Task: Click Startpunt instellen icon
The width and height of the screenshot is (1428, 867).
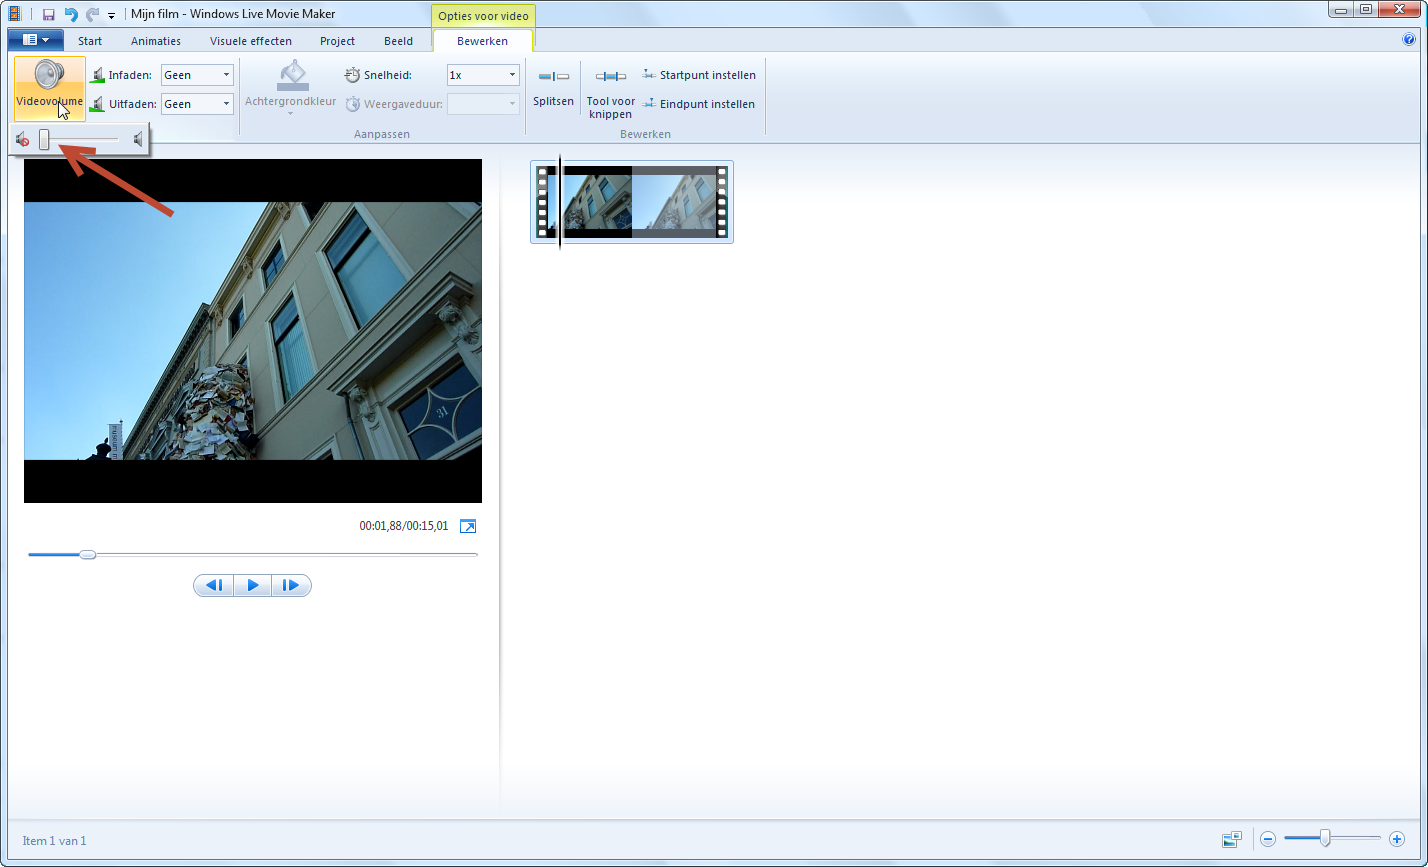Action: [x=649, y=75]
